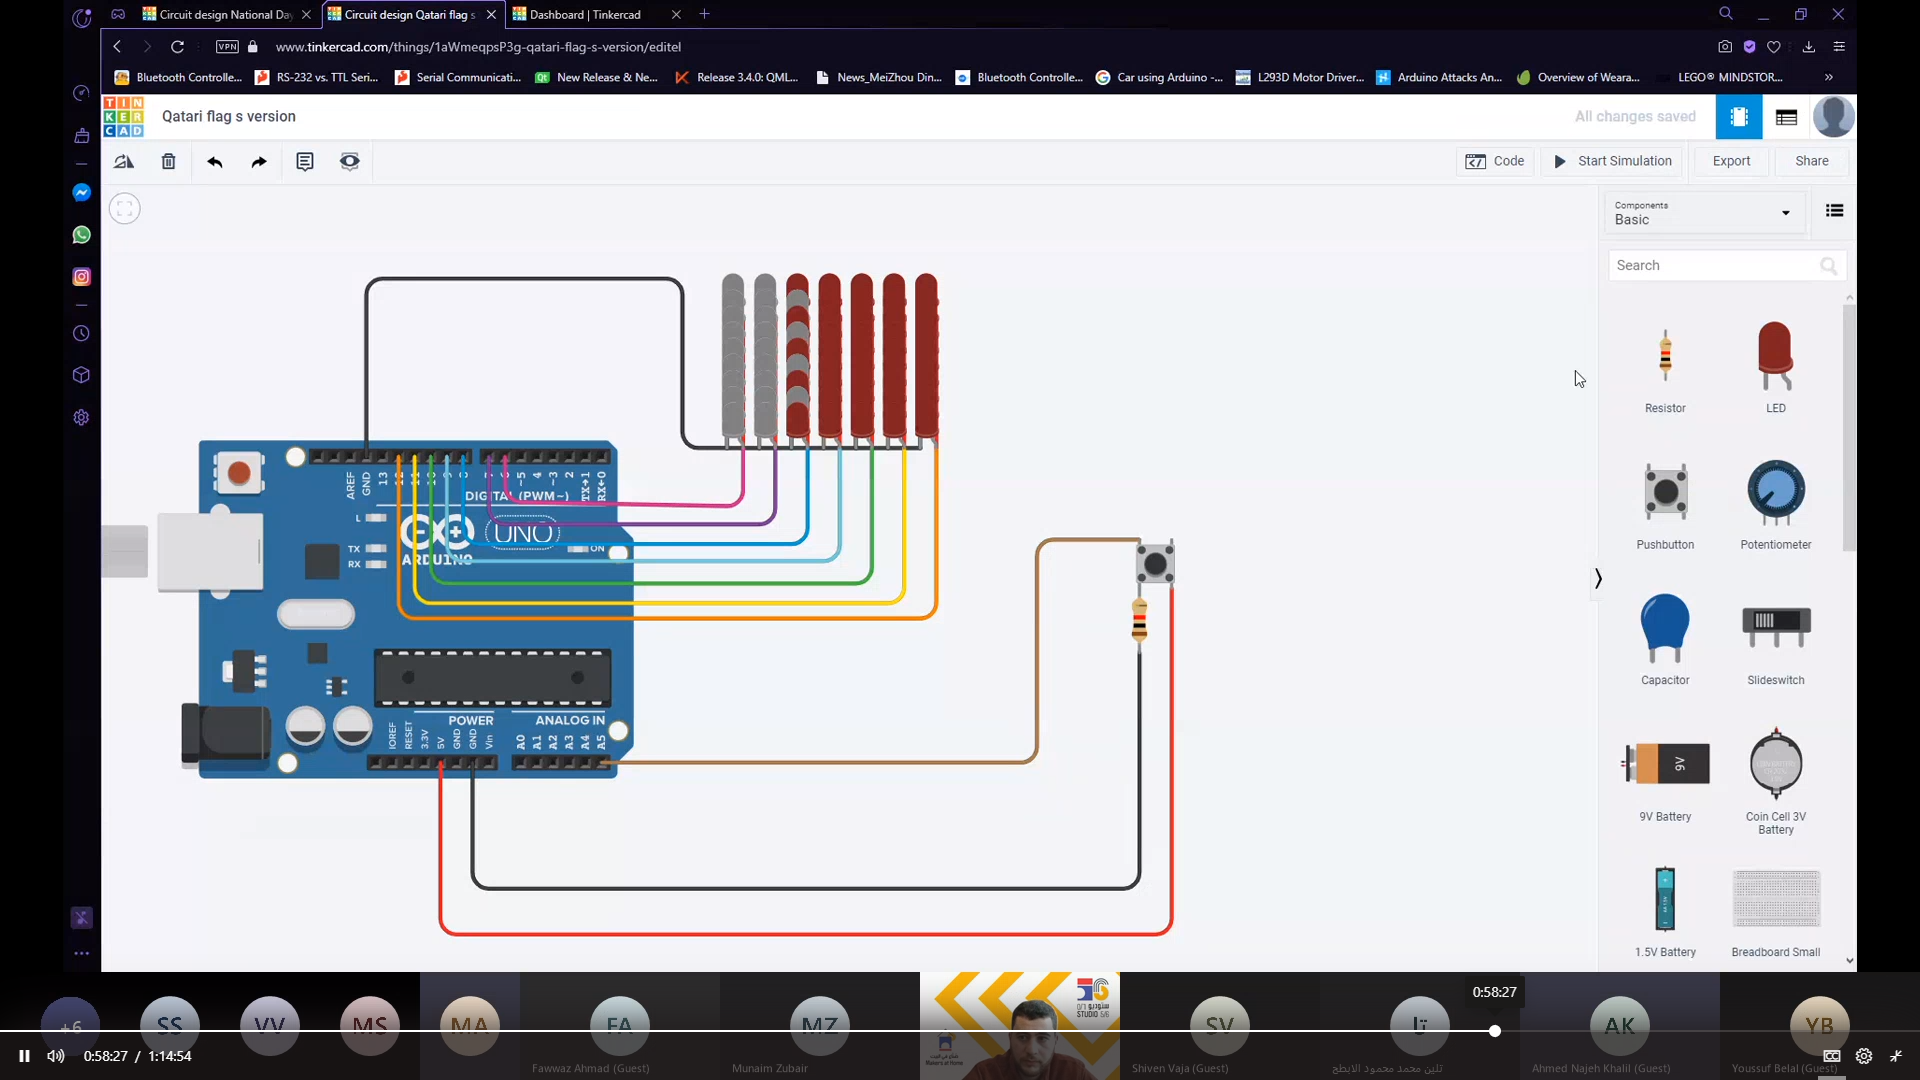Open L293D Motor Driver bookmark

pos(1300,78)
